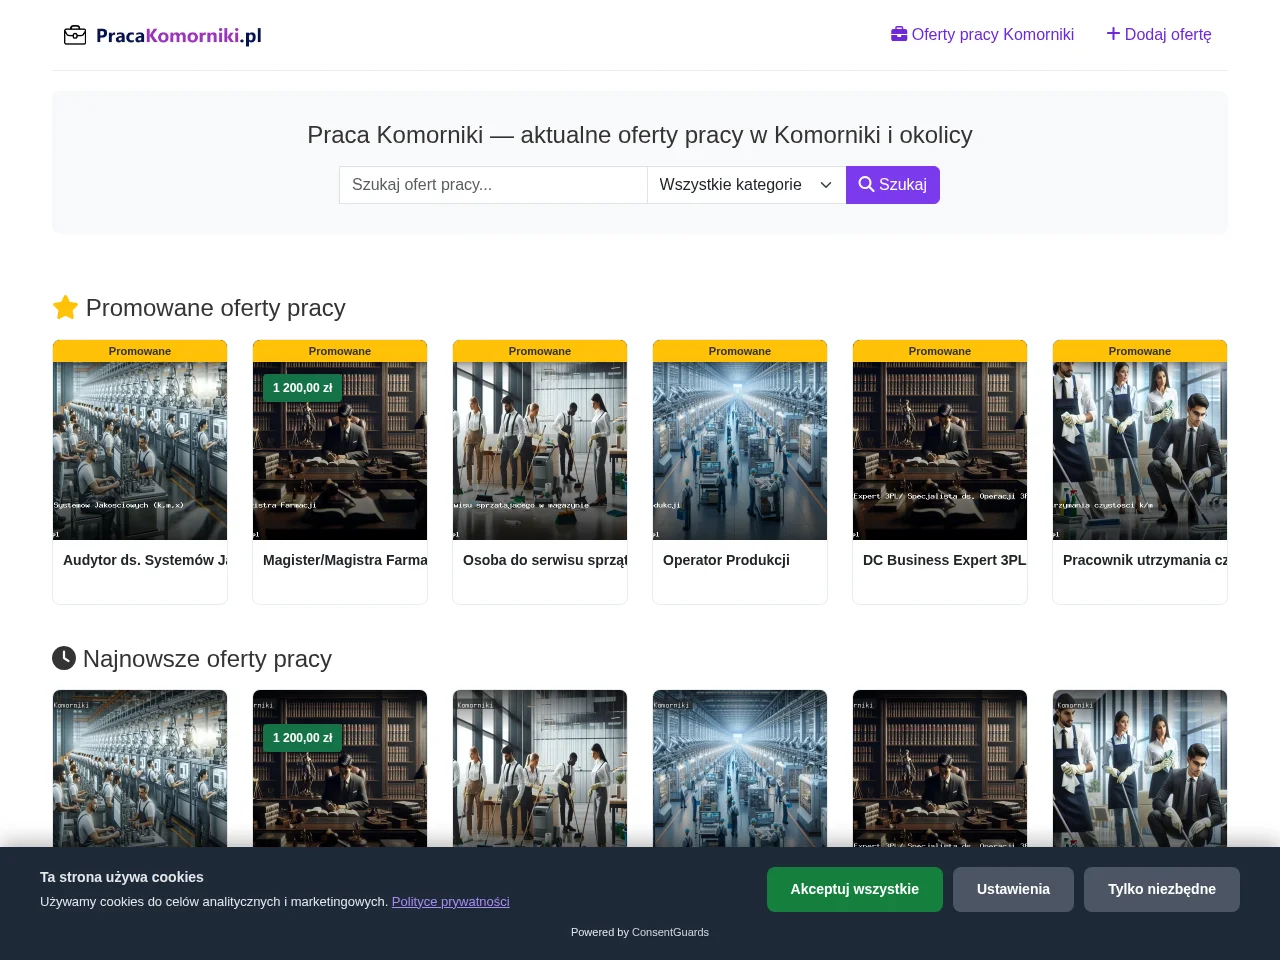Open cookie Ustawienia button

click(x=1013, y=889)
